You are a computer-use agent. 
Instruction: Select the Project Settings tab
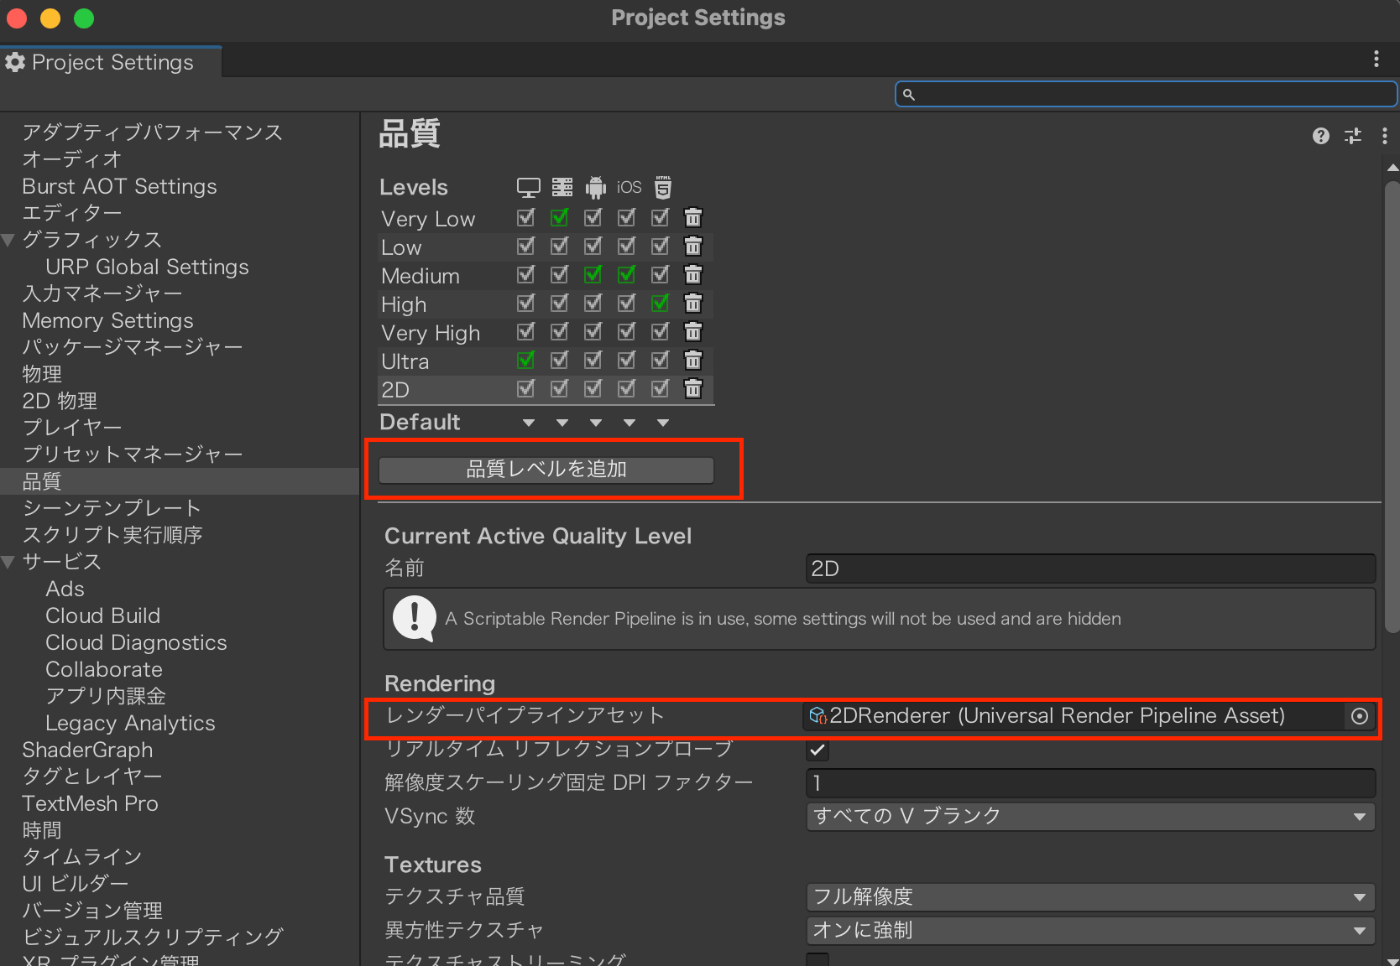coord(111,62)
